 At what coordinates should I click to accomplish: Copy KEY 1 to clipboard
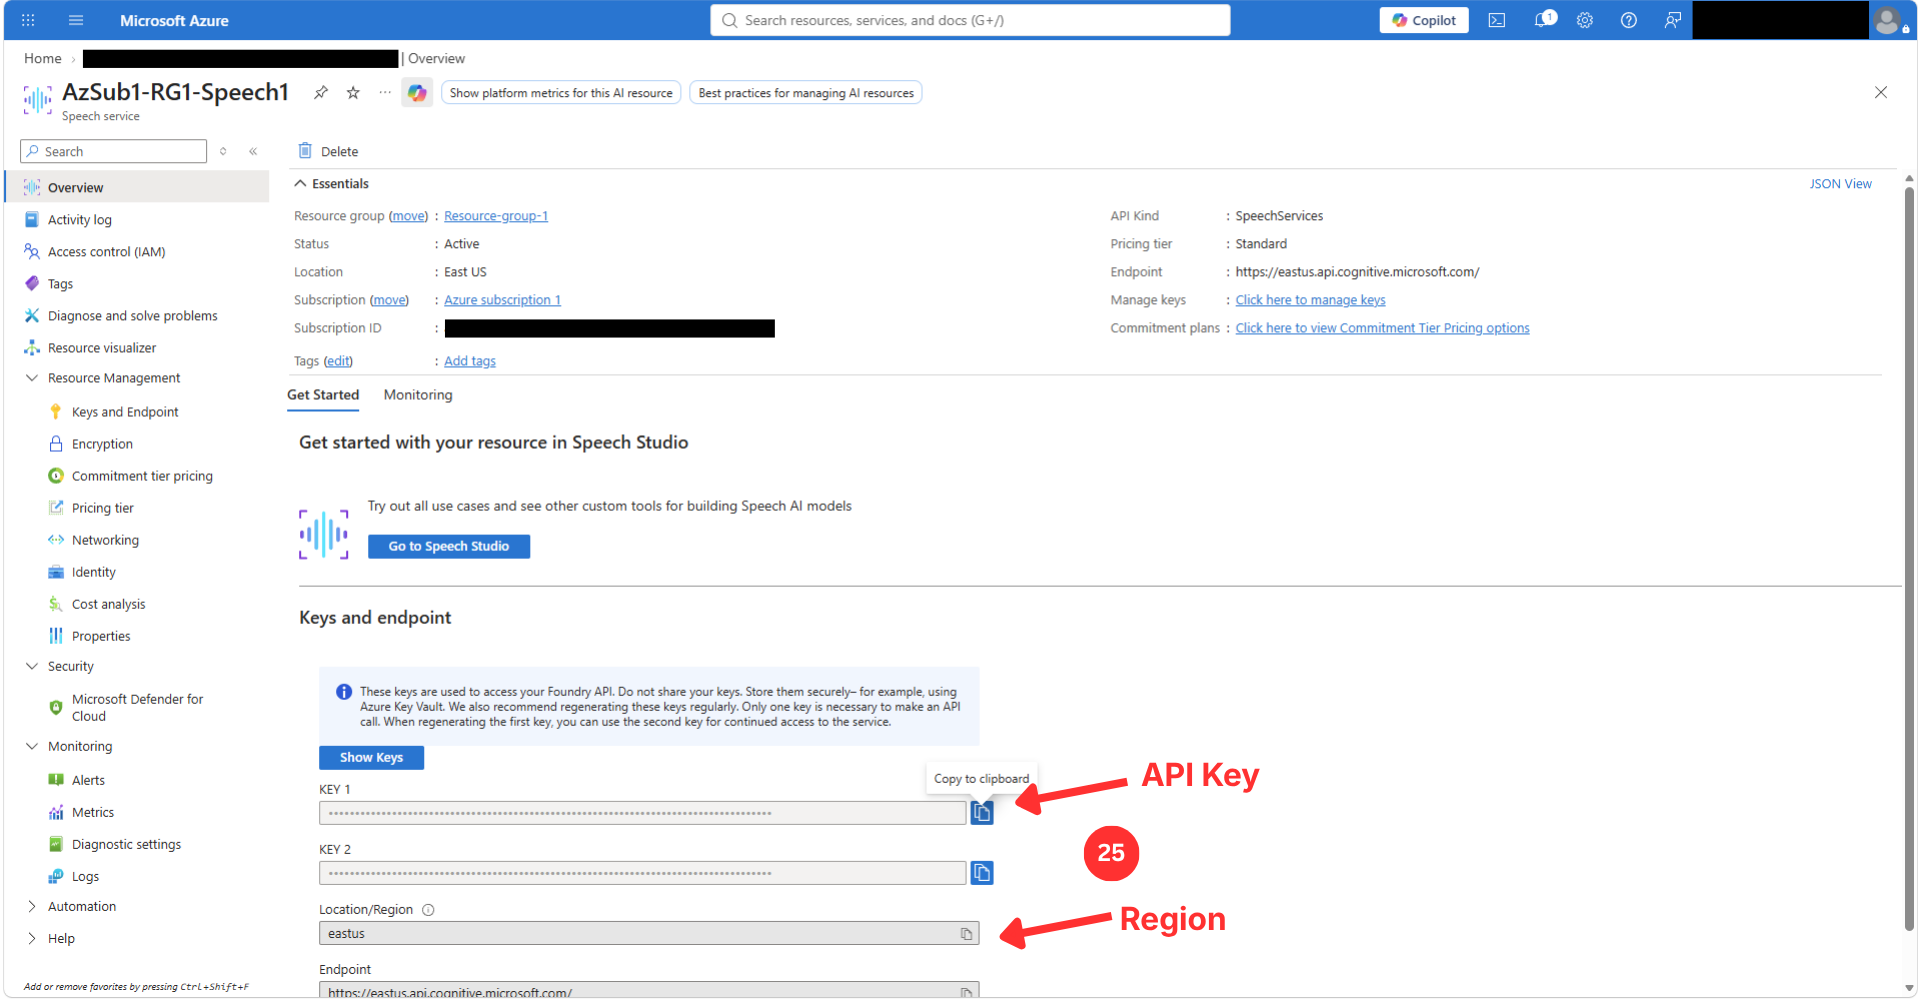pos(982,813)
